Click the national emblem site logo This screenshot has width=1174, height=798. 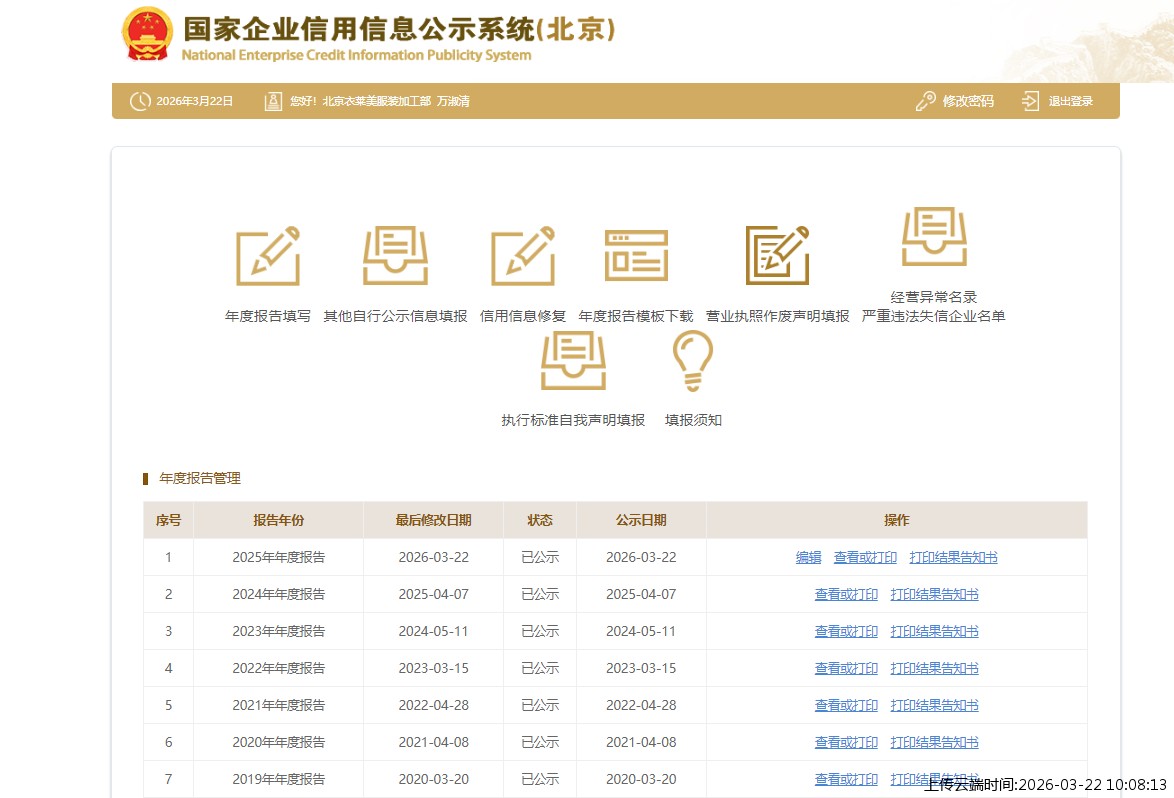(147, 36)
